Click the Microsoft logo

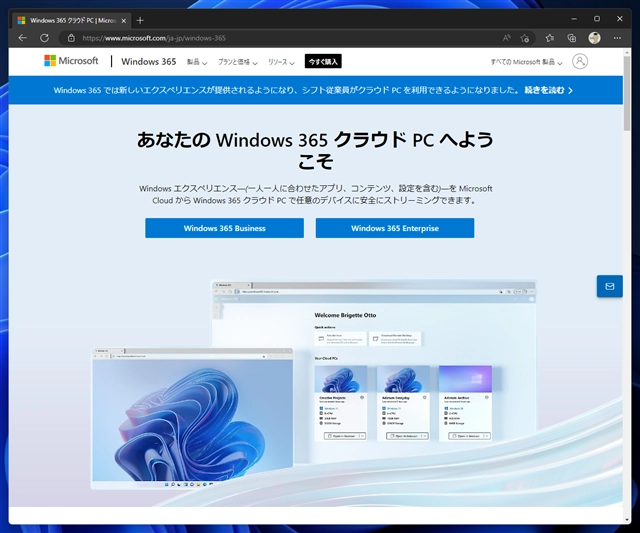(x=71, y=61)
